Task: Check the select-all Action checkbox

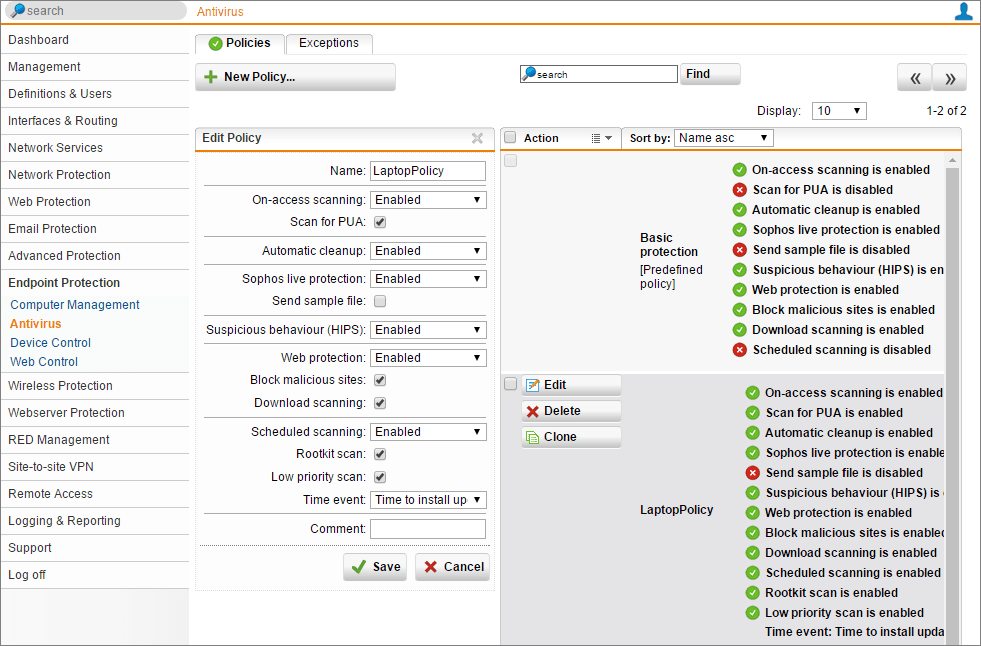Action: tap(511, 138)
